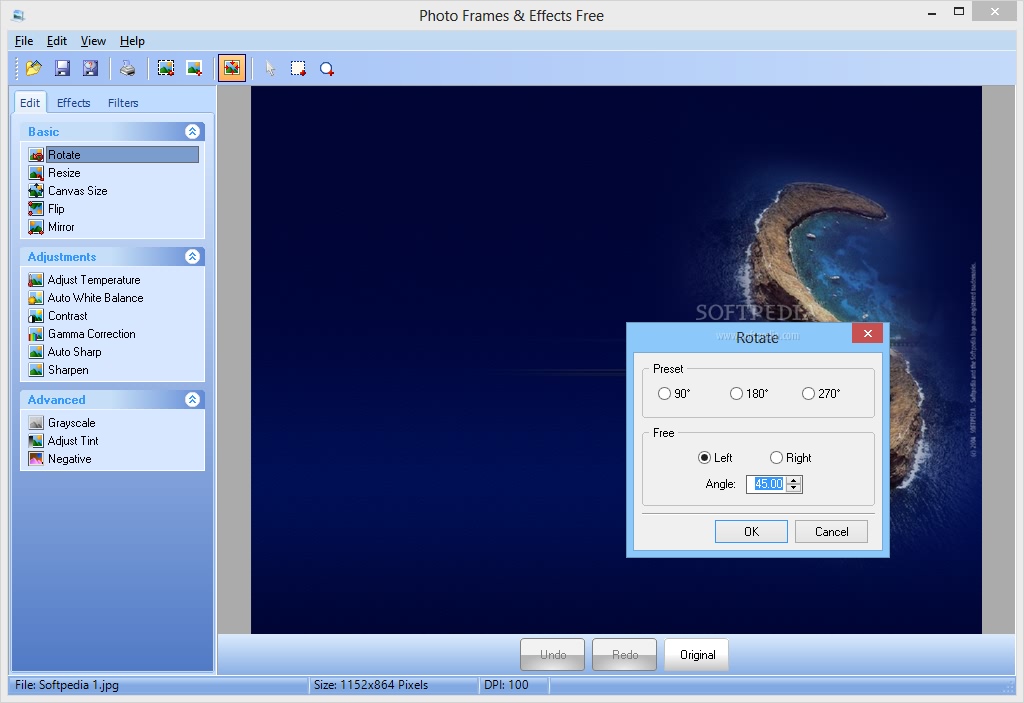
Task: Click the 'Auto White Balance' list entry text
Action: [95, 298]
